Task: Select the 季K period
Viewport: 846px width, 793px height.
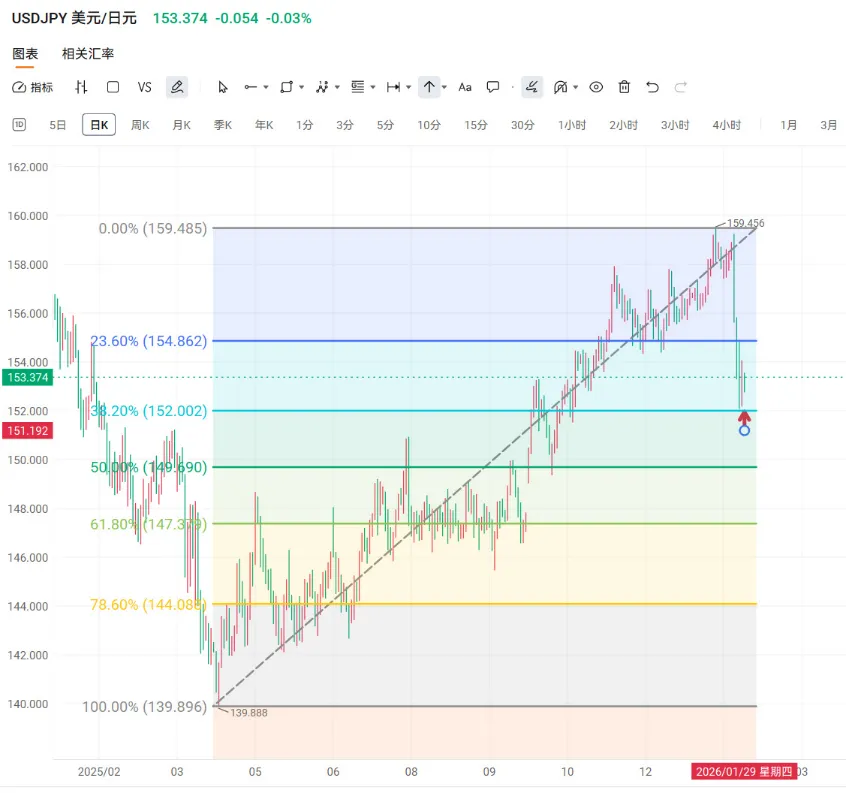Action: (x=223, y=125)
